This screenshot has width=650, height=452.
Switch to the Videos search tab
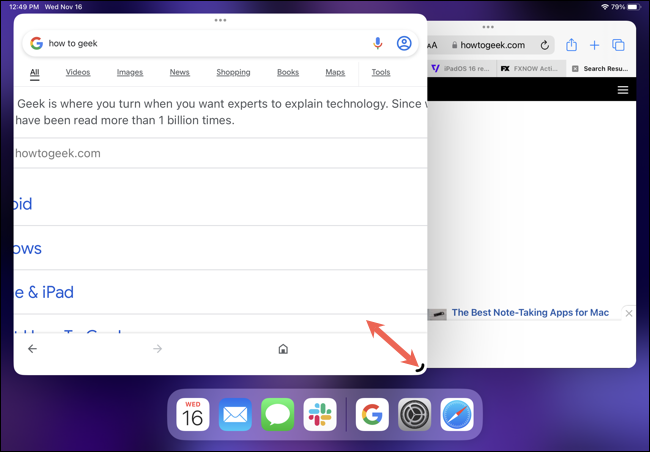point(78,72)
